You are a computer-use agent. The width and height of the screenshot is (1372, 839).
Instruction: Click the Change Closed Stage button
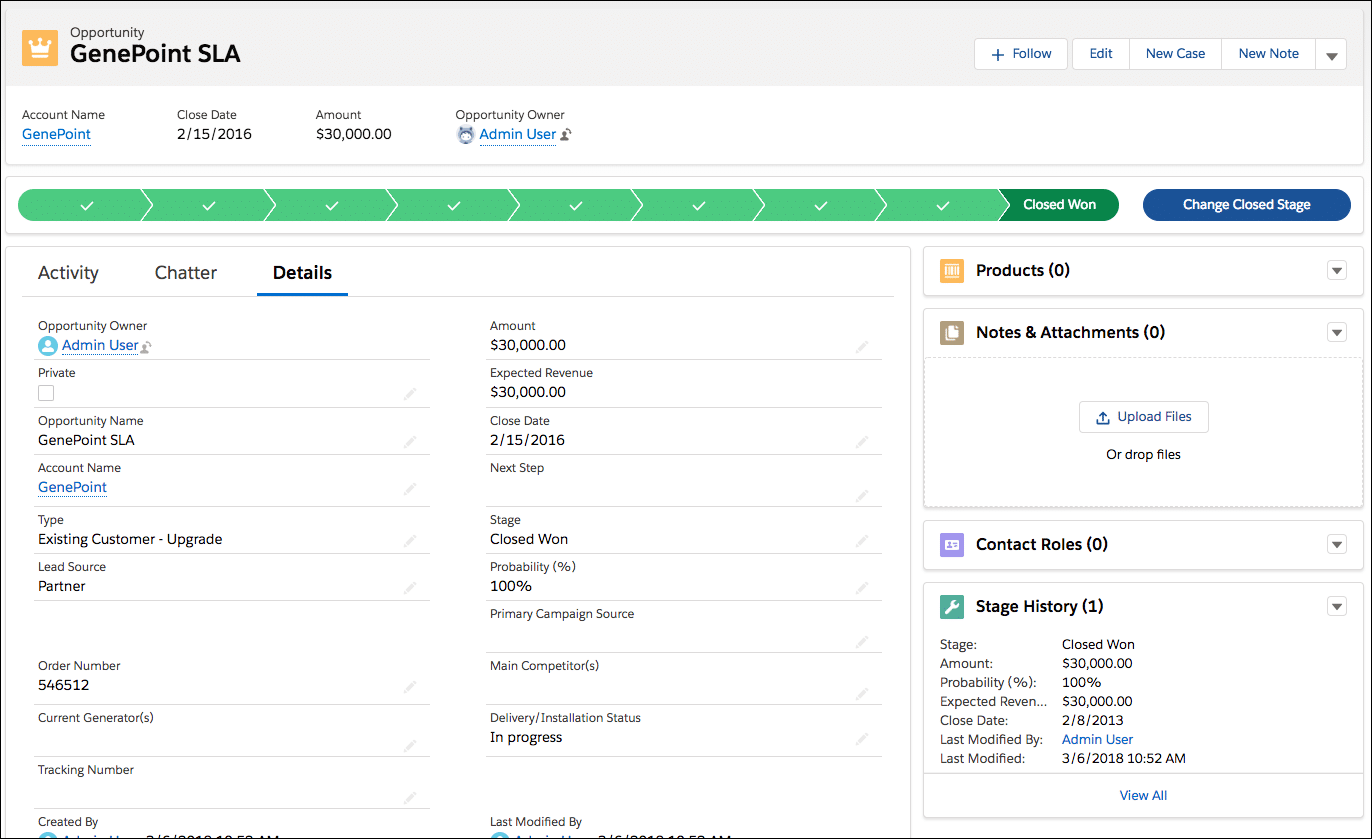click(x=1246, y=205)
